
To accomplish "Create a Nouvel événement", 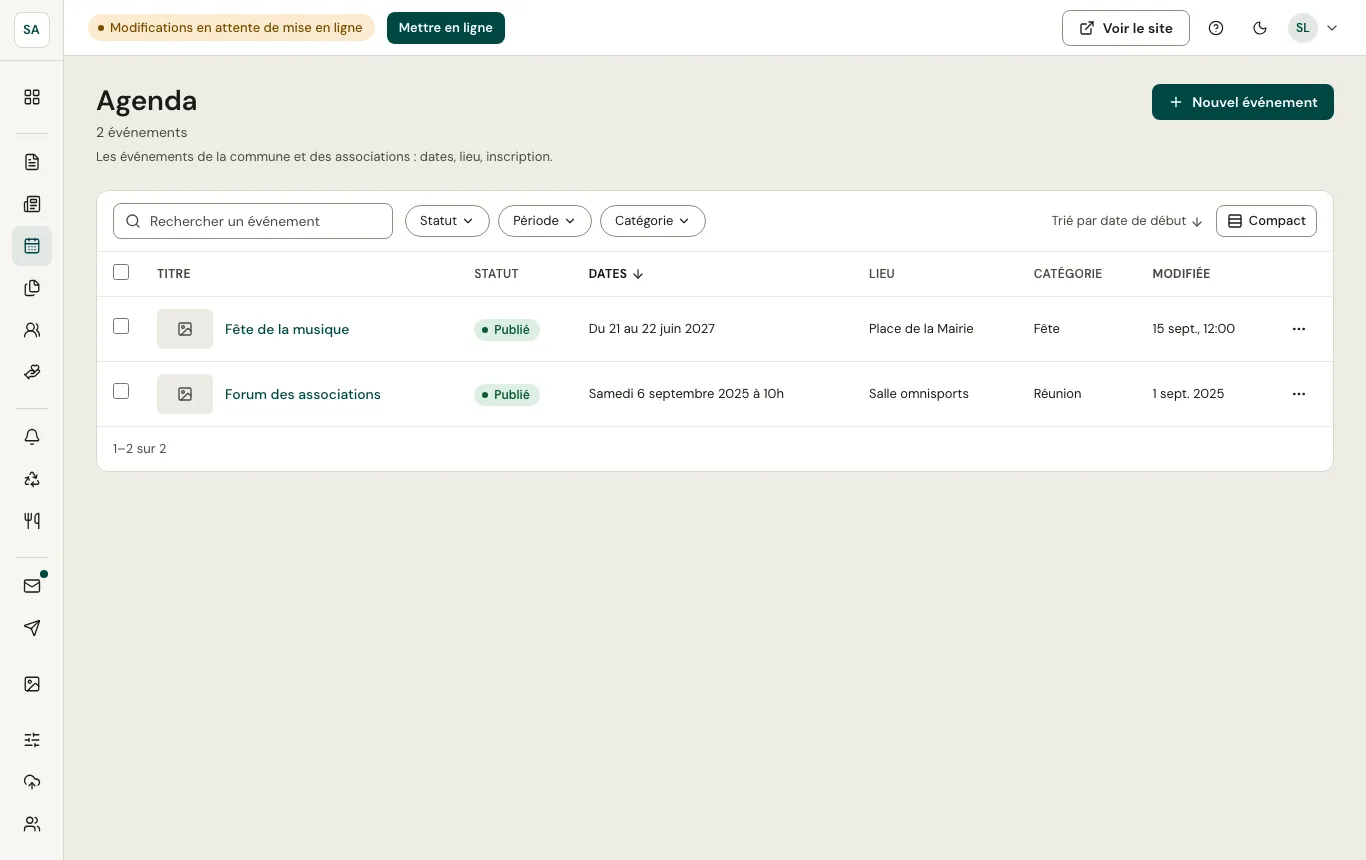I will [1243, 102].
